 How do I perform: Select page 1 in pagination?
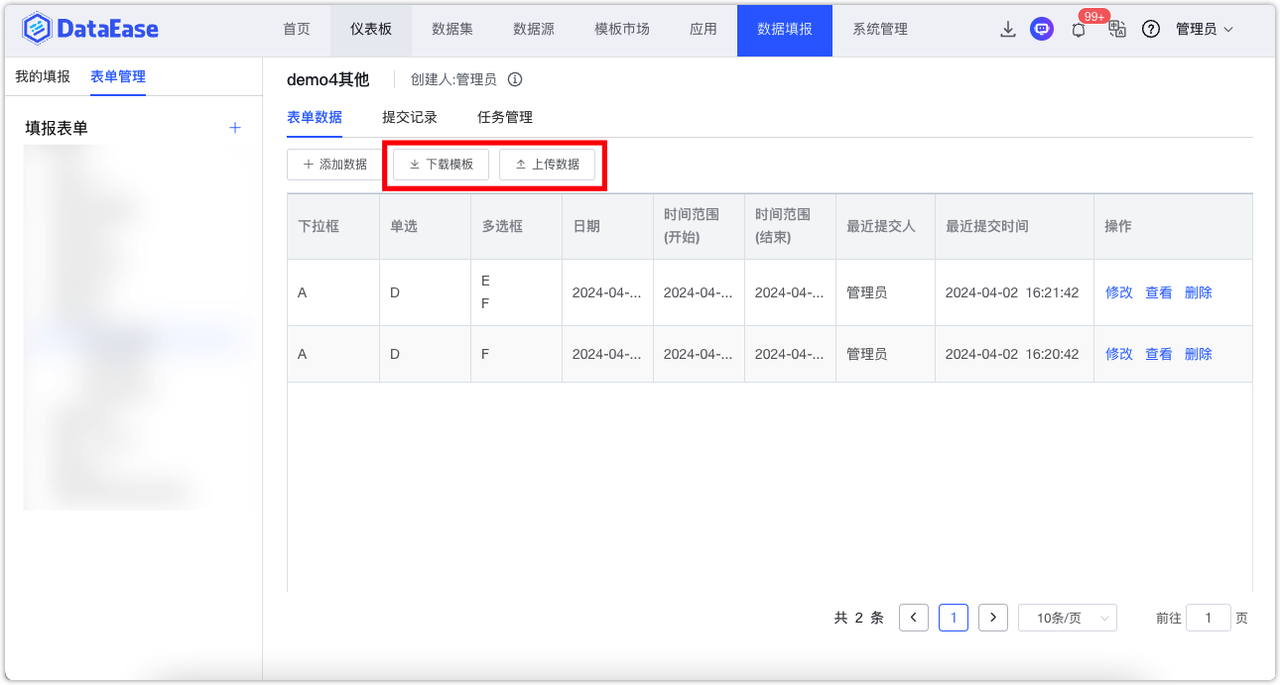[953, 618]
